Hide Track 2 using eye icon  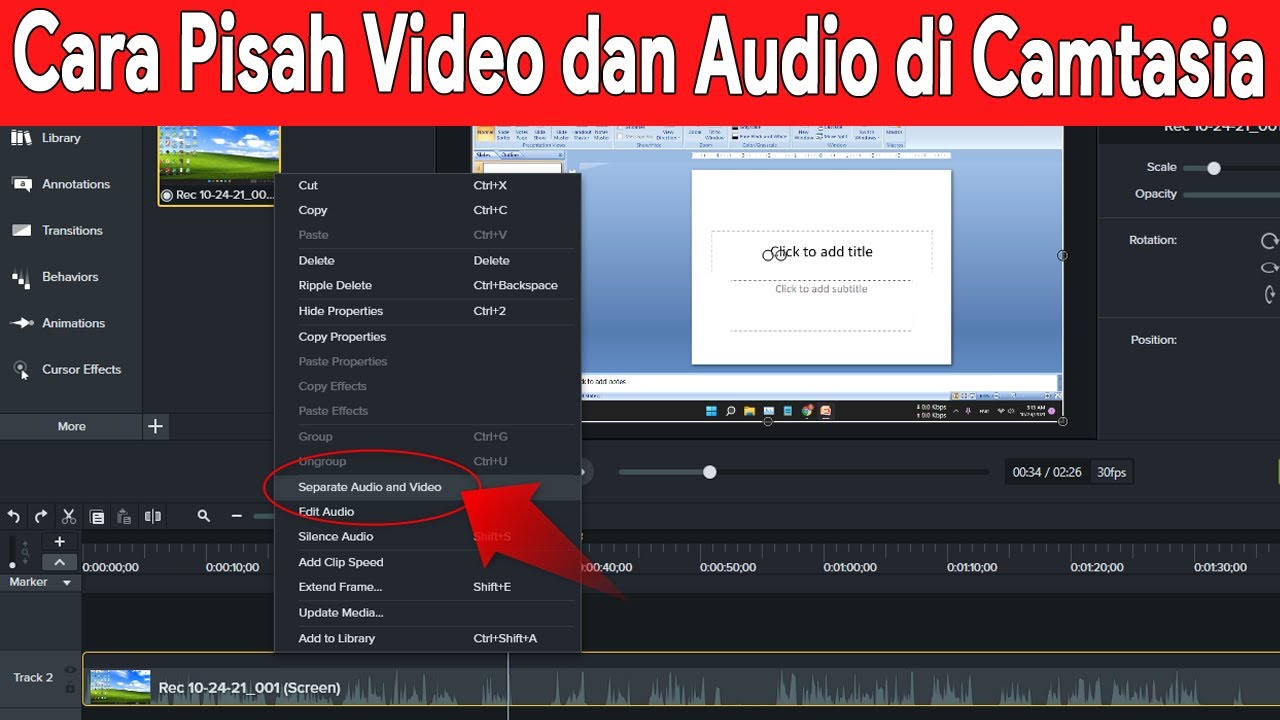pos(70,669)
